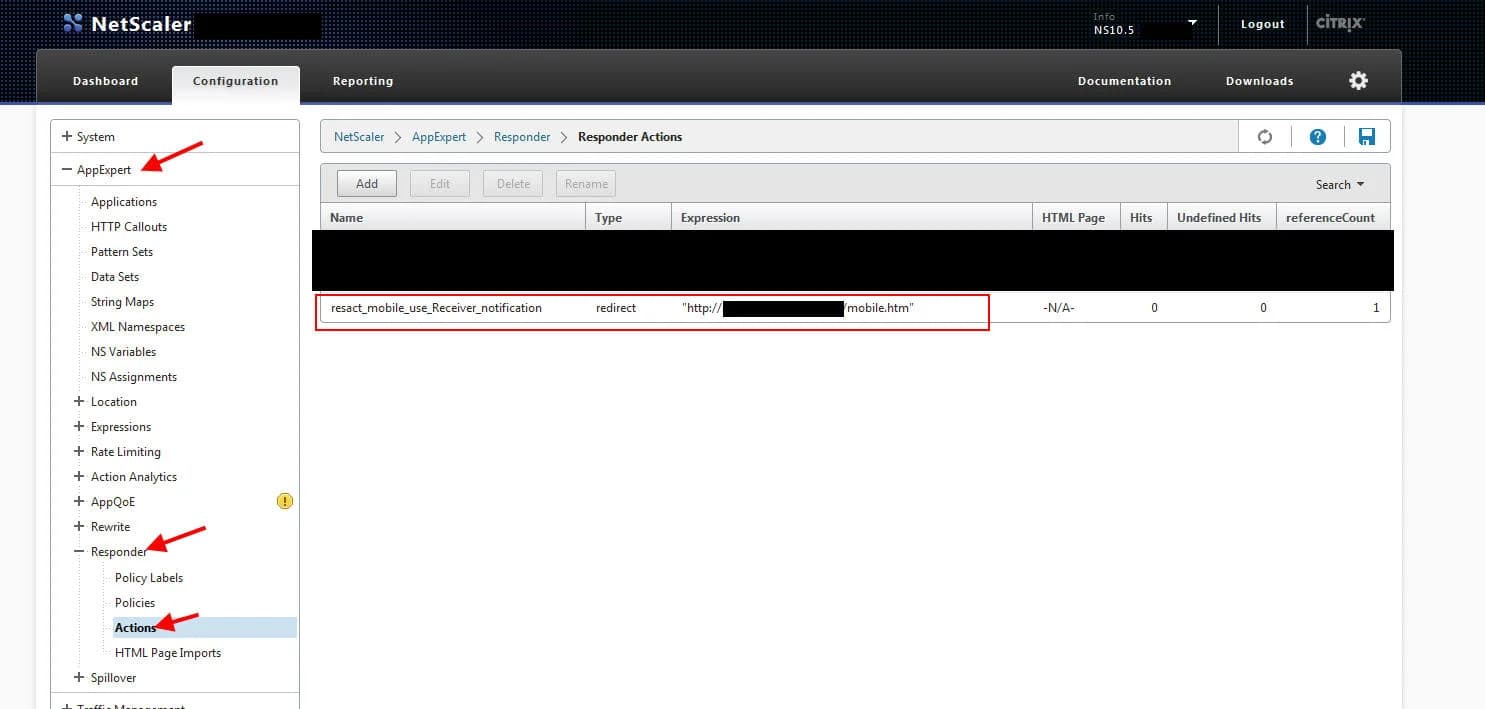Go to Responder breadcrumb link
This screenshot has height=709, width=1485.
point(522,137)
